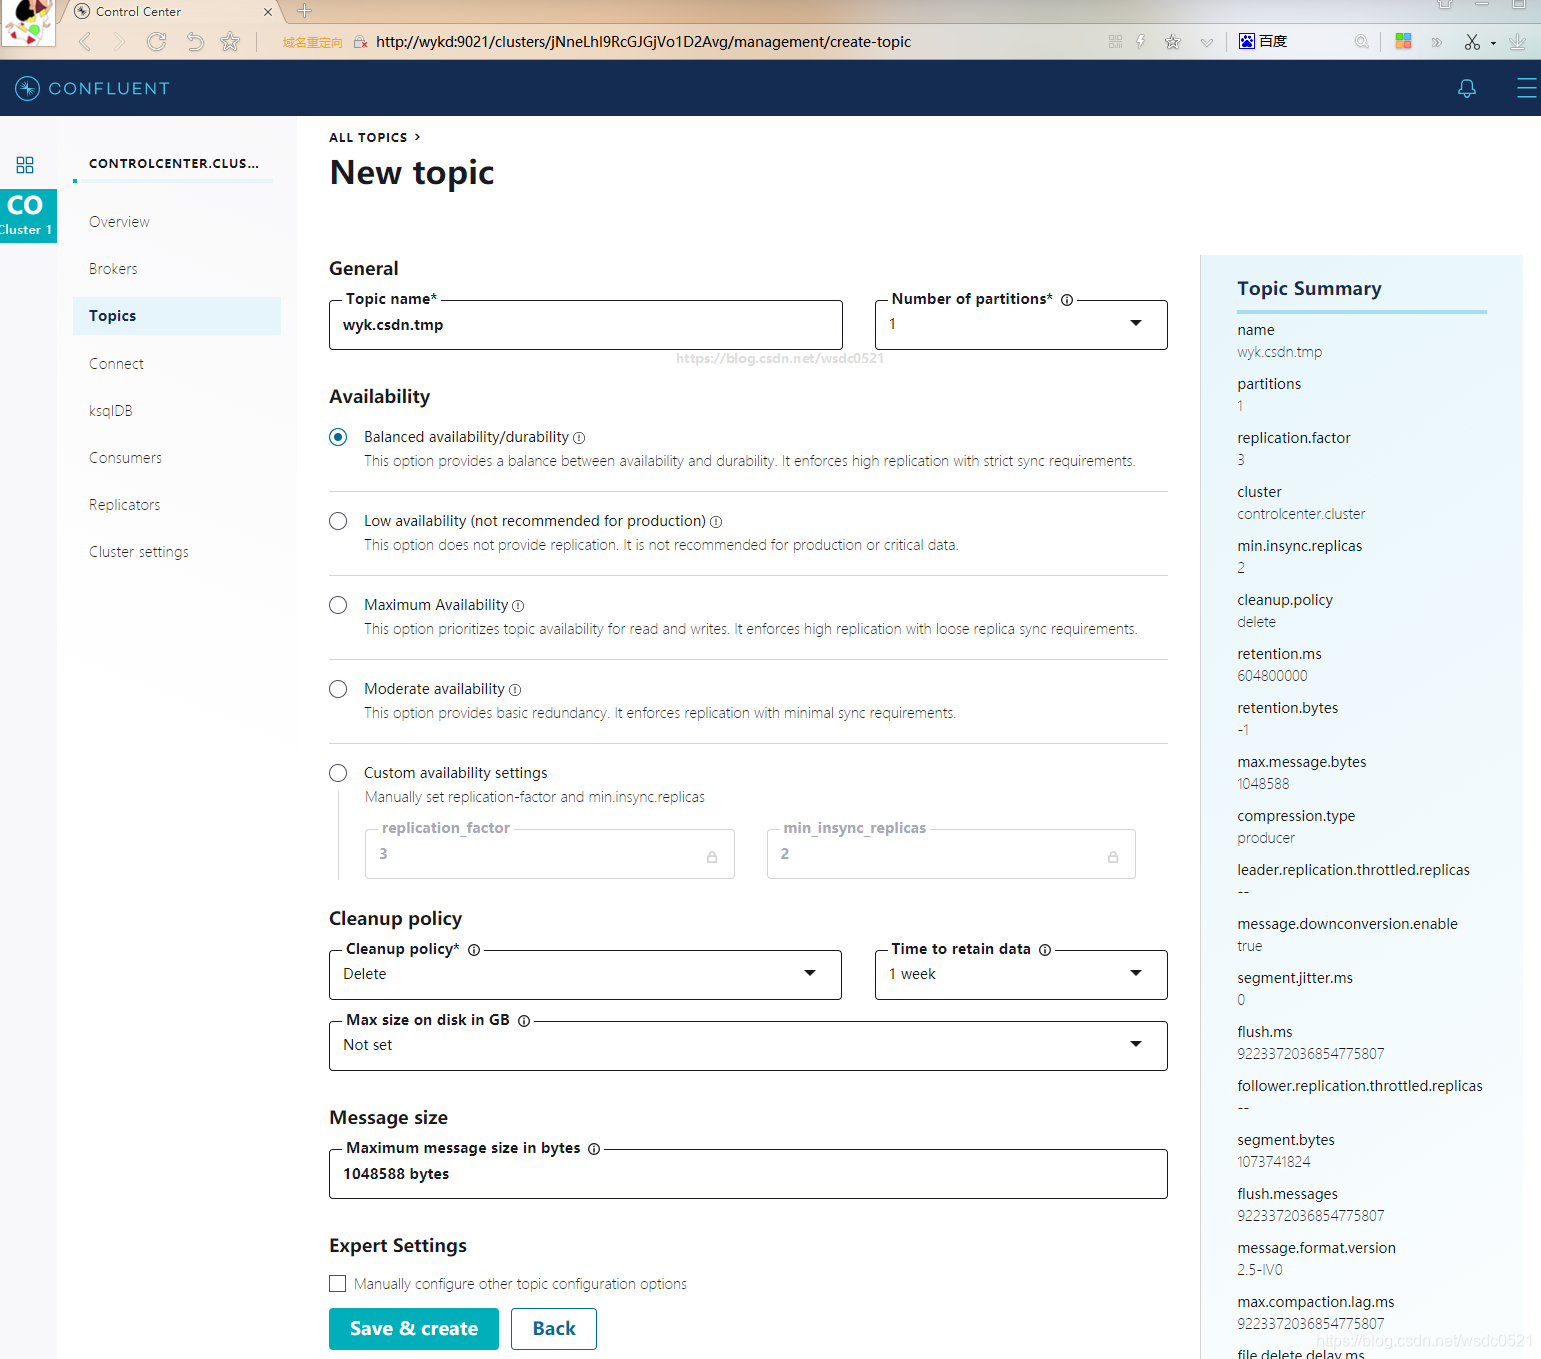
Task: Click lock icon in min_insync_replicas field
Action: [x=1113, y=857]
